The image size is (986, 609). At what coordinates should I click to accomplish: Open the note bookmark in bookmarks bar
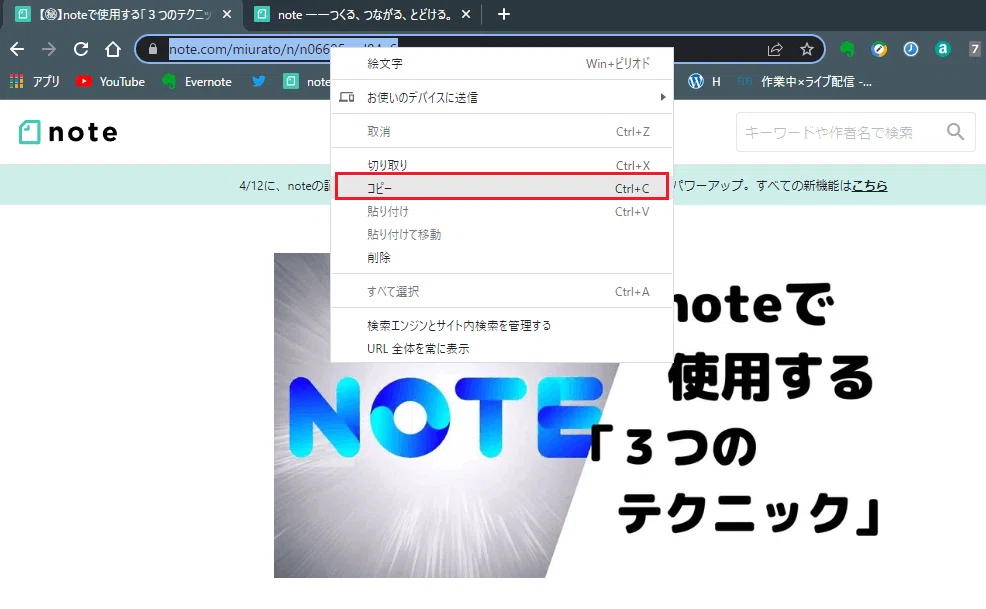[307, 82]
